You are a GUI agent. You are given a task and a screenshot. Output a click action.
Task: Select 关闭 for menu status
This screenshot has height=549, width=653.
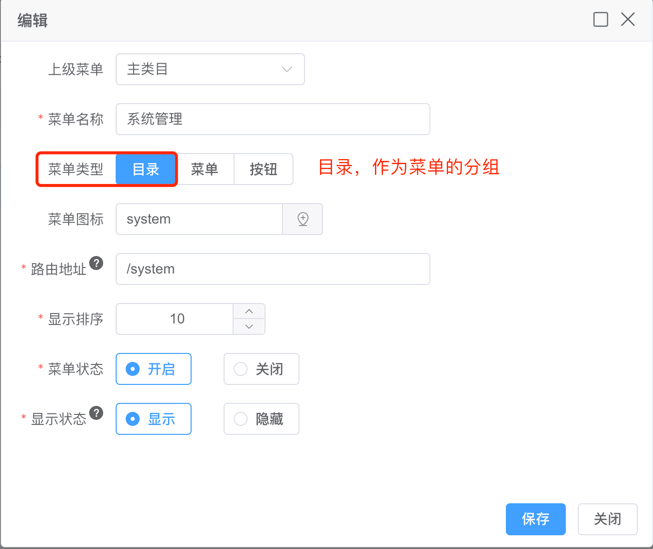tap(261, 369)
